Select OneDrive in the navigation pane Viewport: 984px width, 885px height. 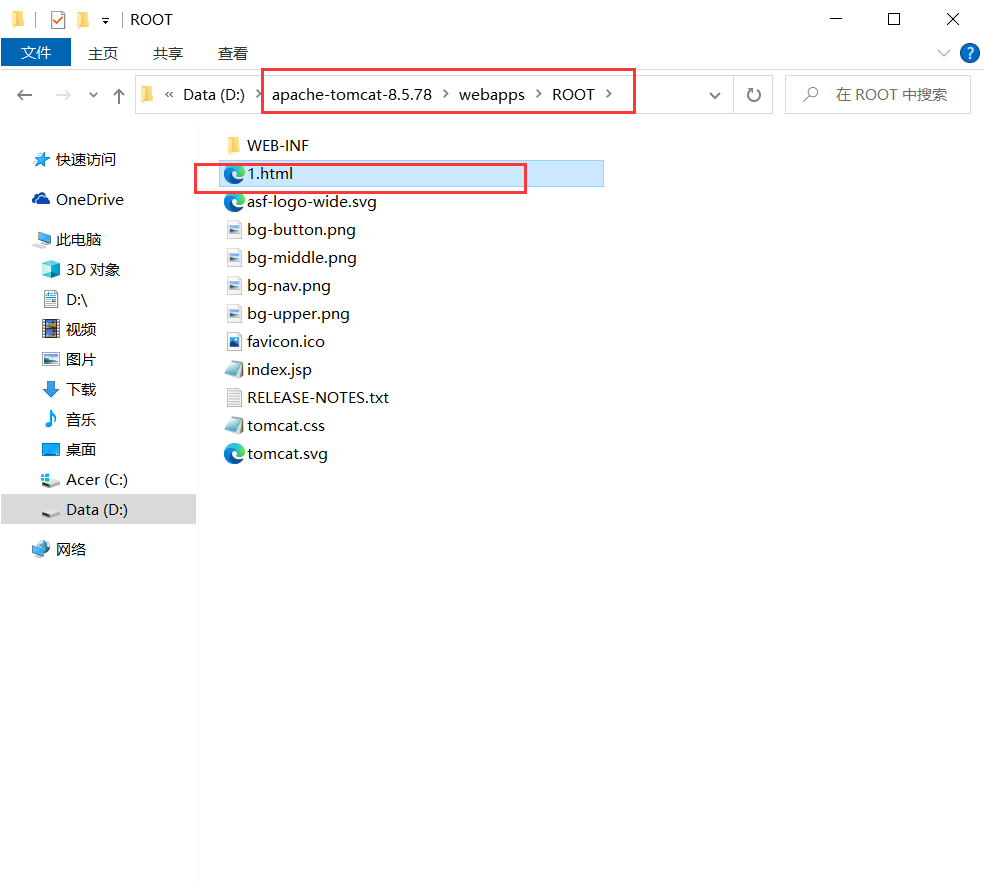(90, 200)
